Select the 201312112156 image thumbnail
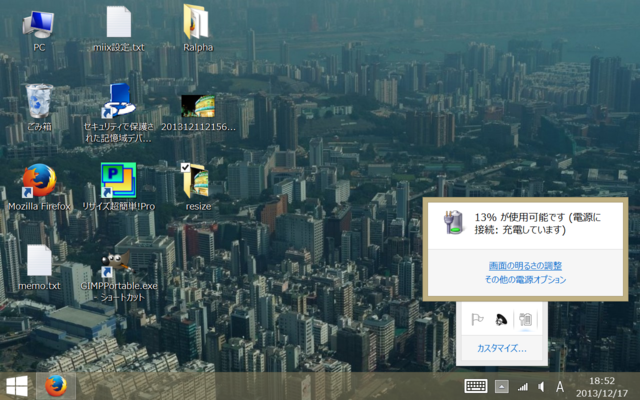This screenshot has height=400, width=640. pyautogui.click(x=198, y=106)
